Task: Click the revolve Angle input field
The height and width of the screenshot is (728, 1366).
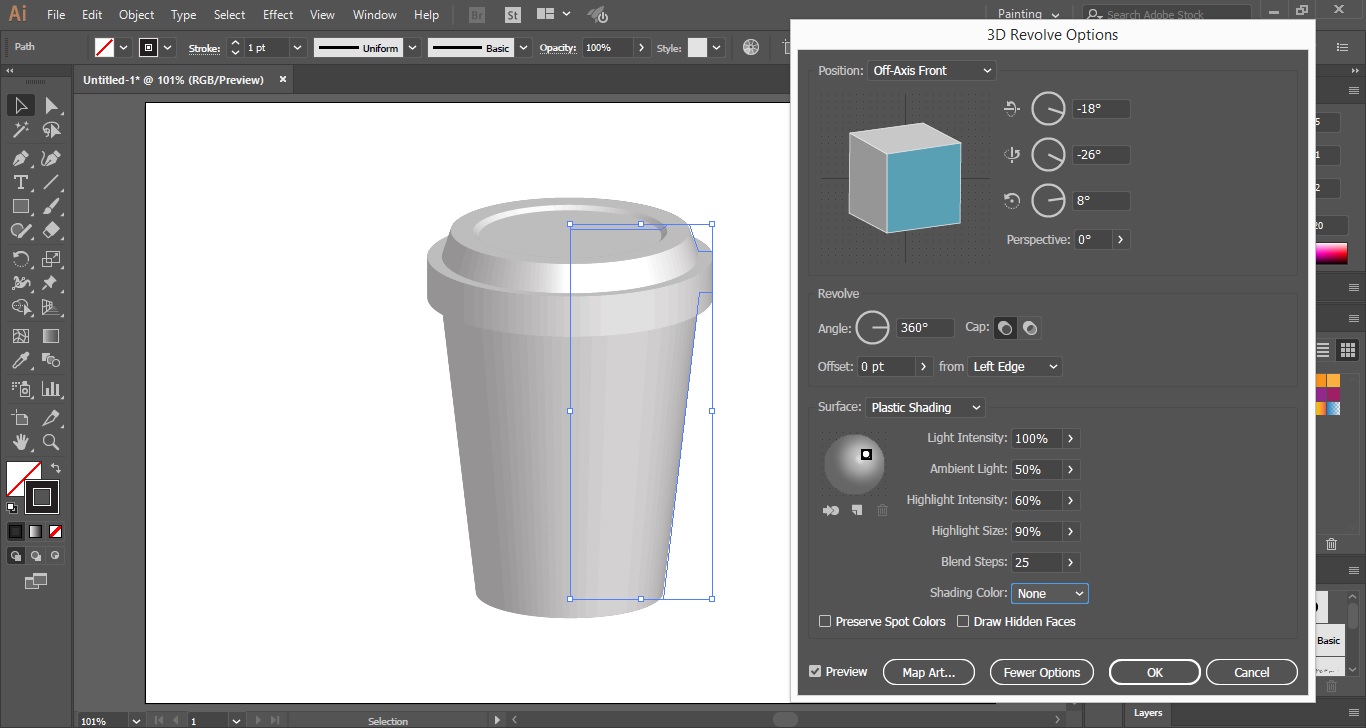Action: 924,328
